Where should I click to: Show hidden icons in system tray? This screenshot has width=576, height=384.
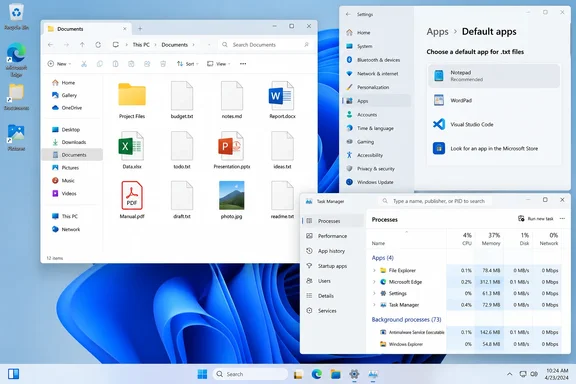[510, 374]
